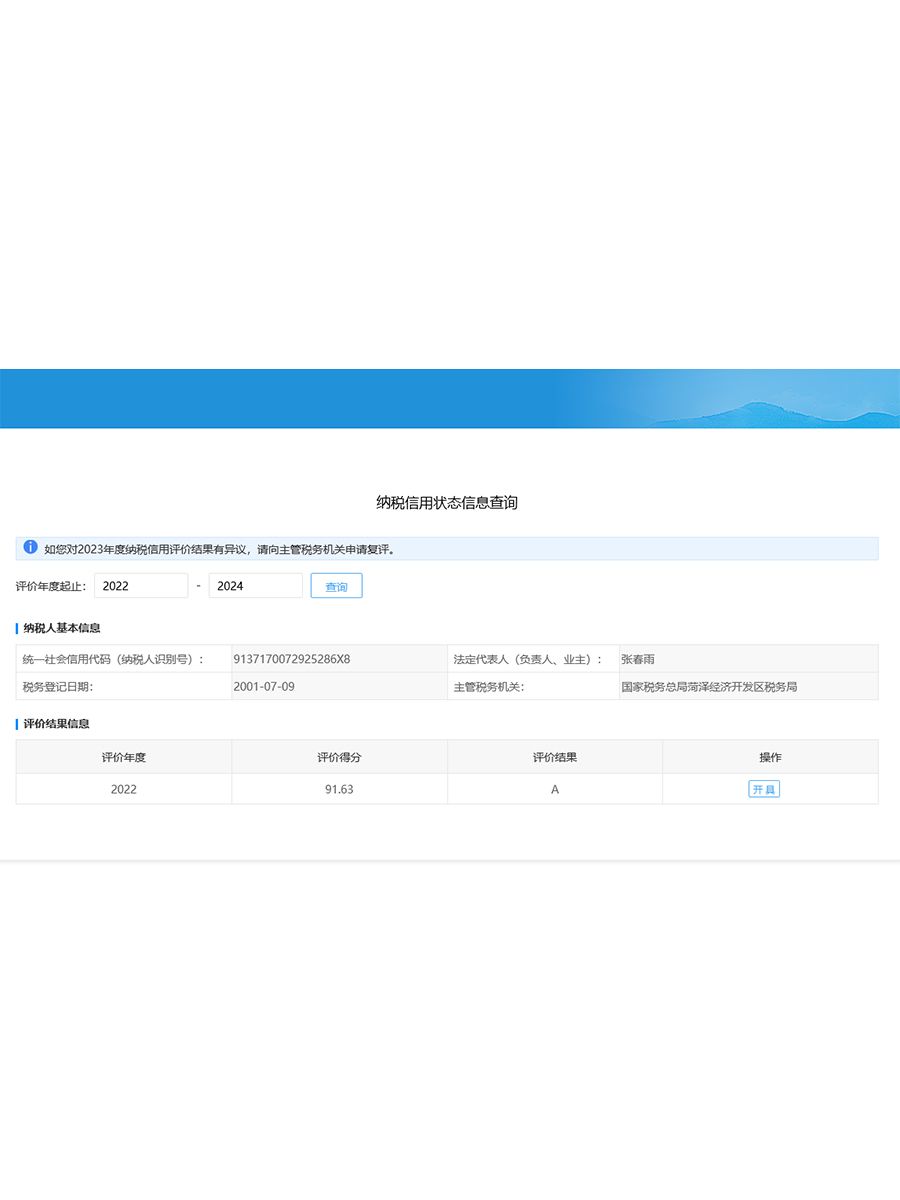Select the starting year input showing 2022
Screen dimensions: 900x1200
click(140, 585)
